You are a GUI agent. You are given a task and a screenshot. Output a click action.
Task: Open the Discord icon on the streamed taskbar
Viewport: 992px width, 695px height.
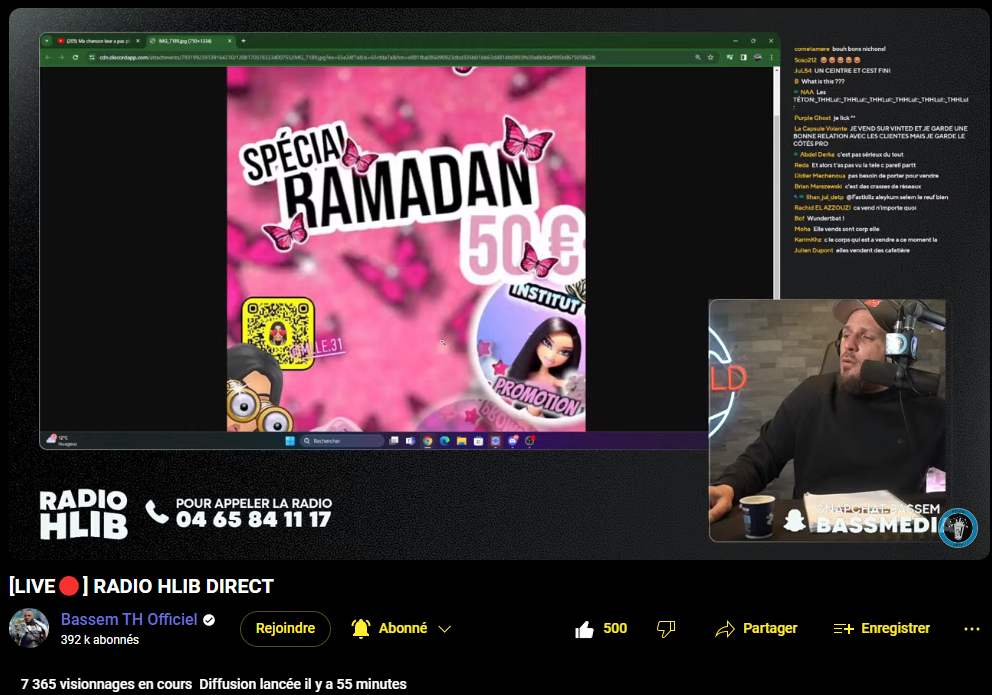click(x=512, y=441)
